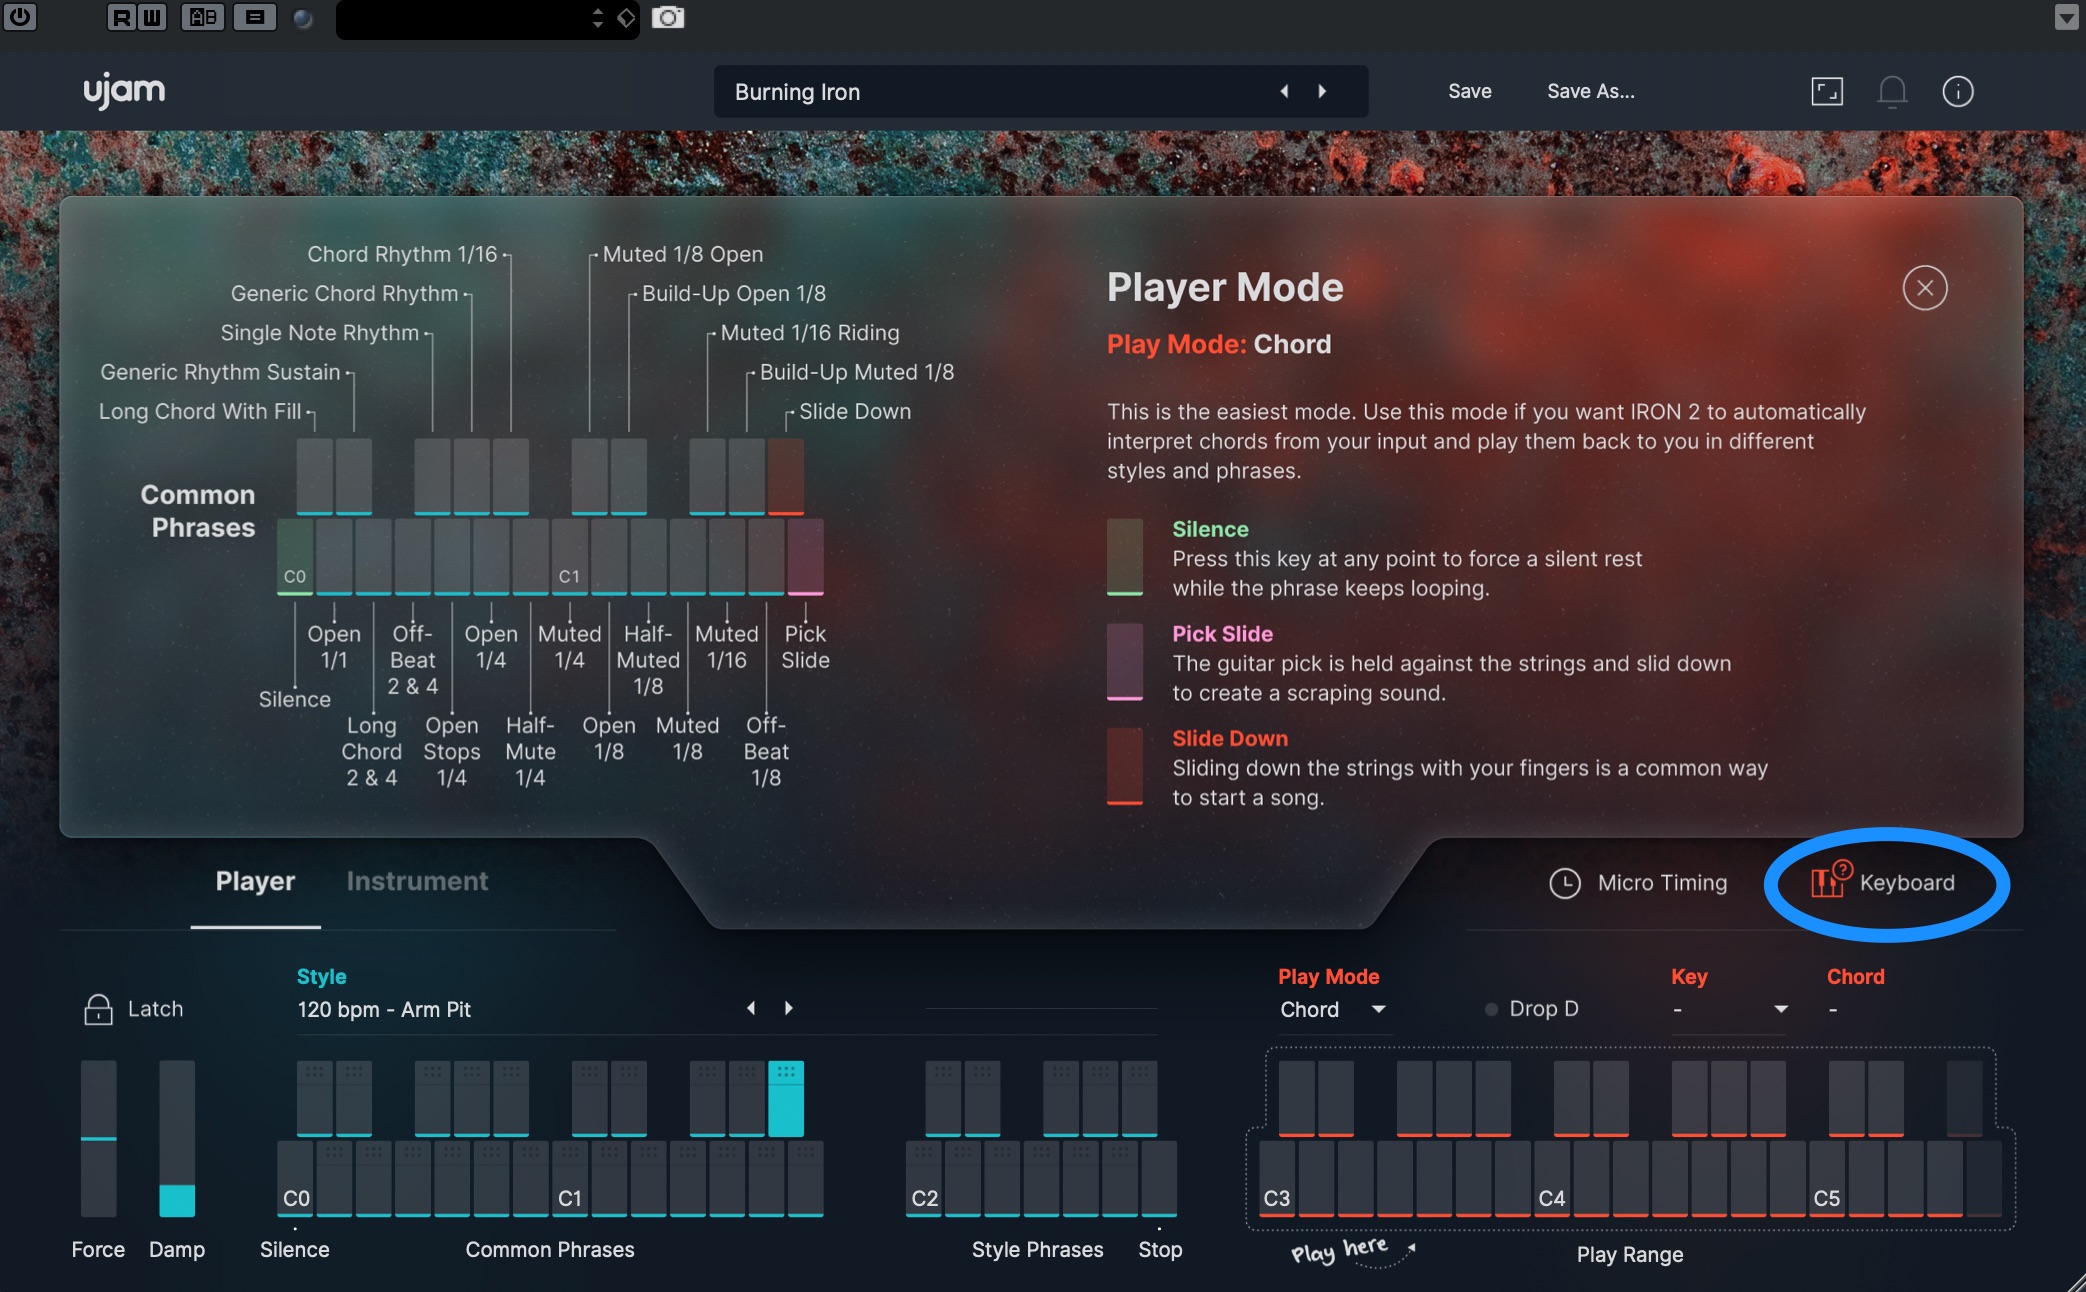The width and height of the screenshot is (2086, 1292).
Task: Switch to the Instrument tab
Action: 417,881
